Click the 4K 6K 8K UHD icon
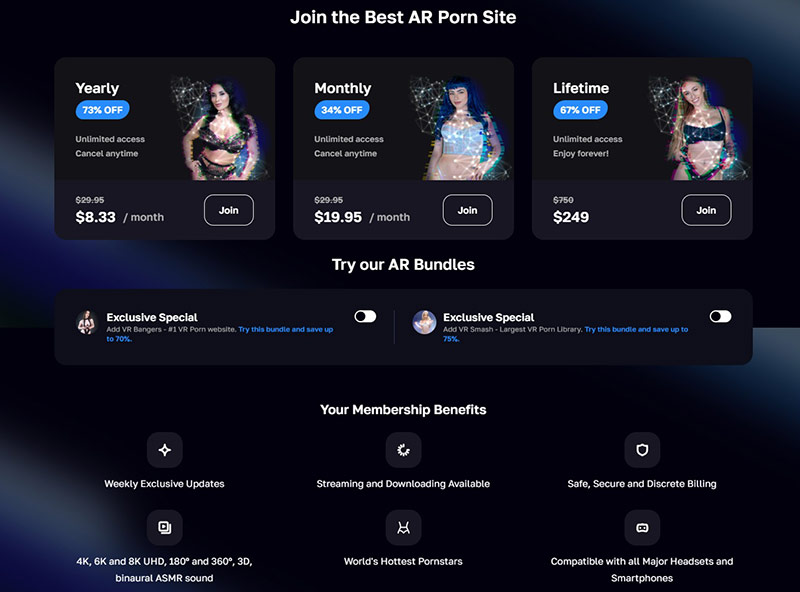The image size is (800, 592). tap(164, 527)
